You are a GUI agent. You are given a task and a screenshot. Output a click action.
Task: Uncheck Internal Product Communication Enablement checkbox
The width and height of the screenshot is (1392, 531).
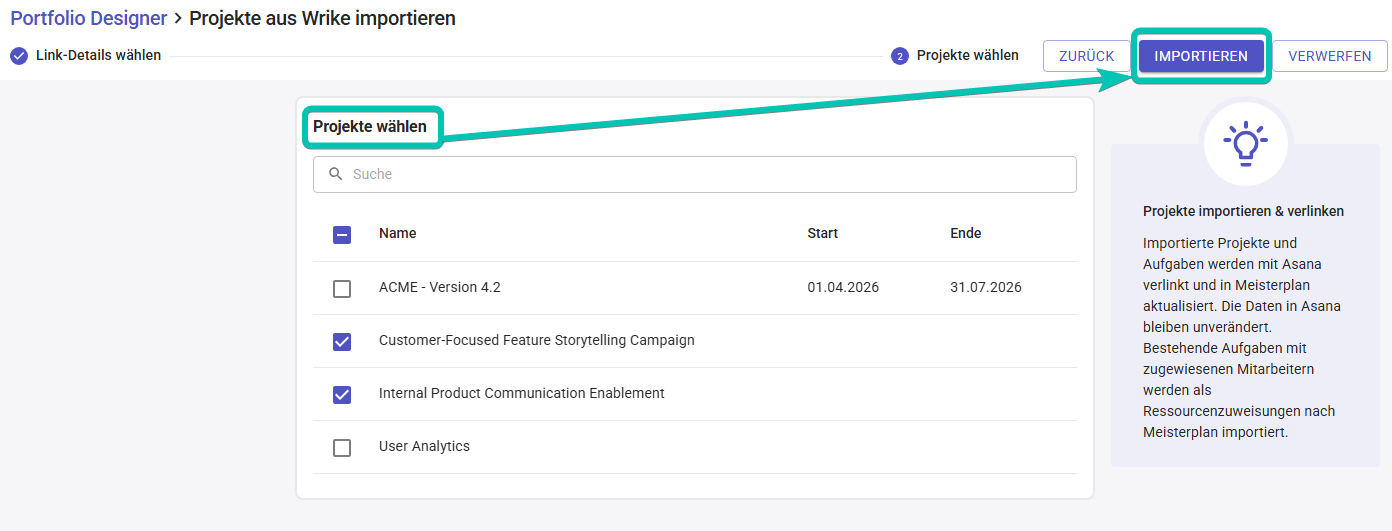pos(342,394)
